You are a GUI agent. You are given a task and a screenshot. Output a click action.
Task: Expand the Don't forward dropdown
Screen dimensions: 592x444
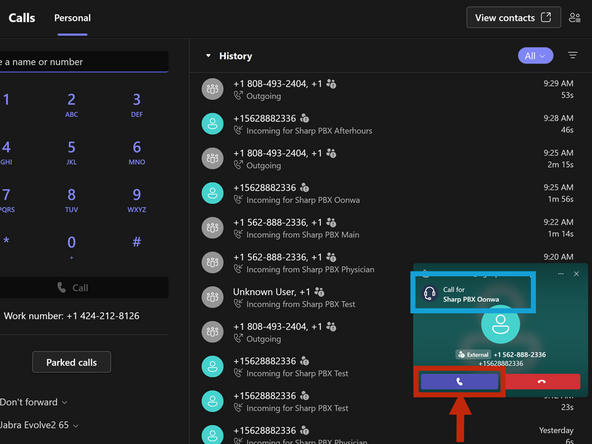pyautogui.click(x=33, y=402)
